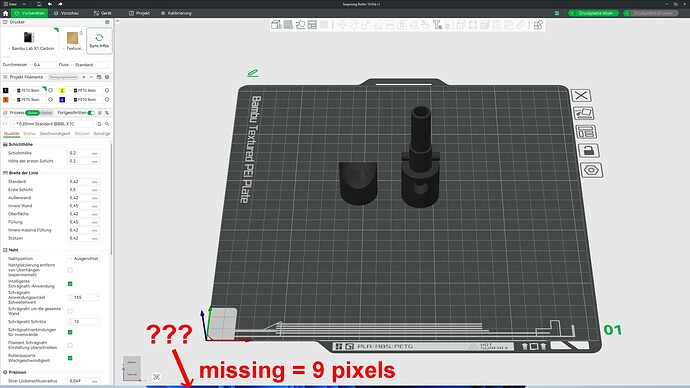Open the Geschwindigkeit settings tab
Screen dimensions: 690x388
click(55, 134)
